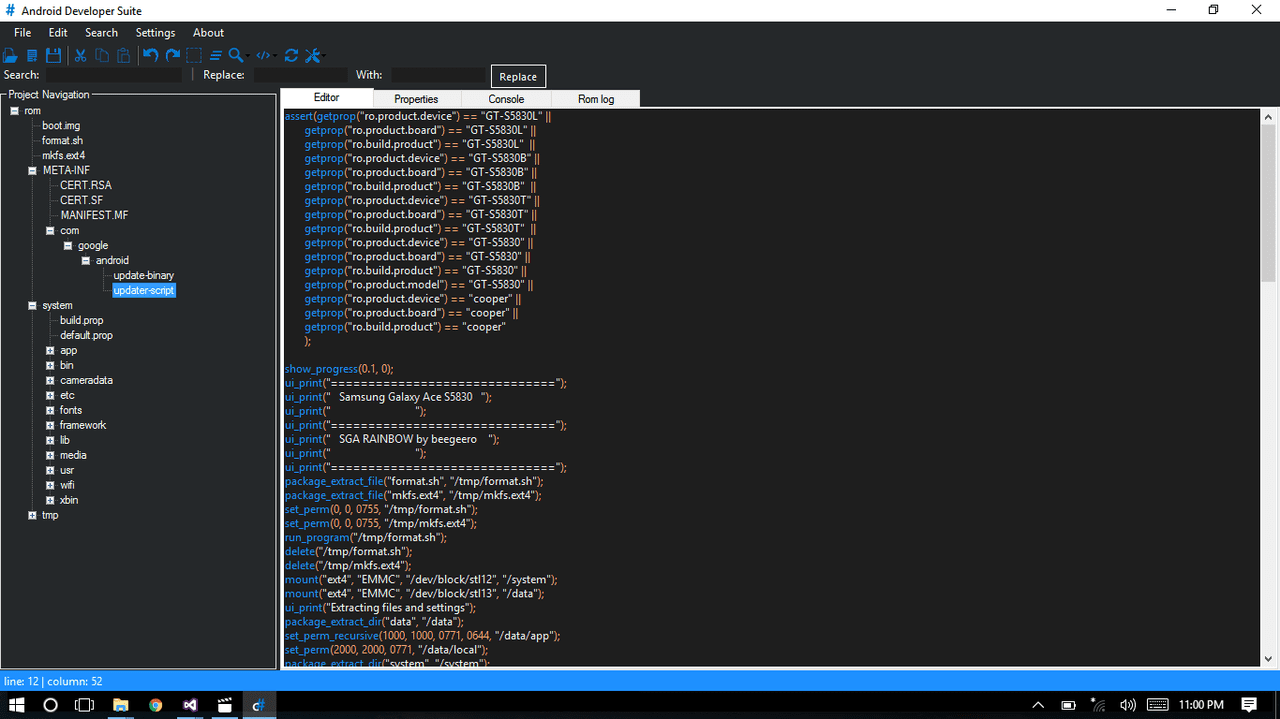Click the text lines toolbar icon
Screen dimensions: 1280x719
click(x=215, y=55)
